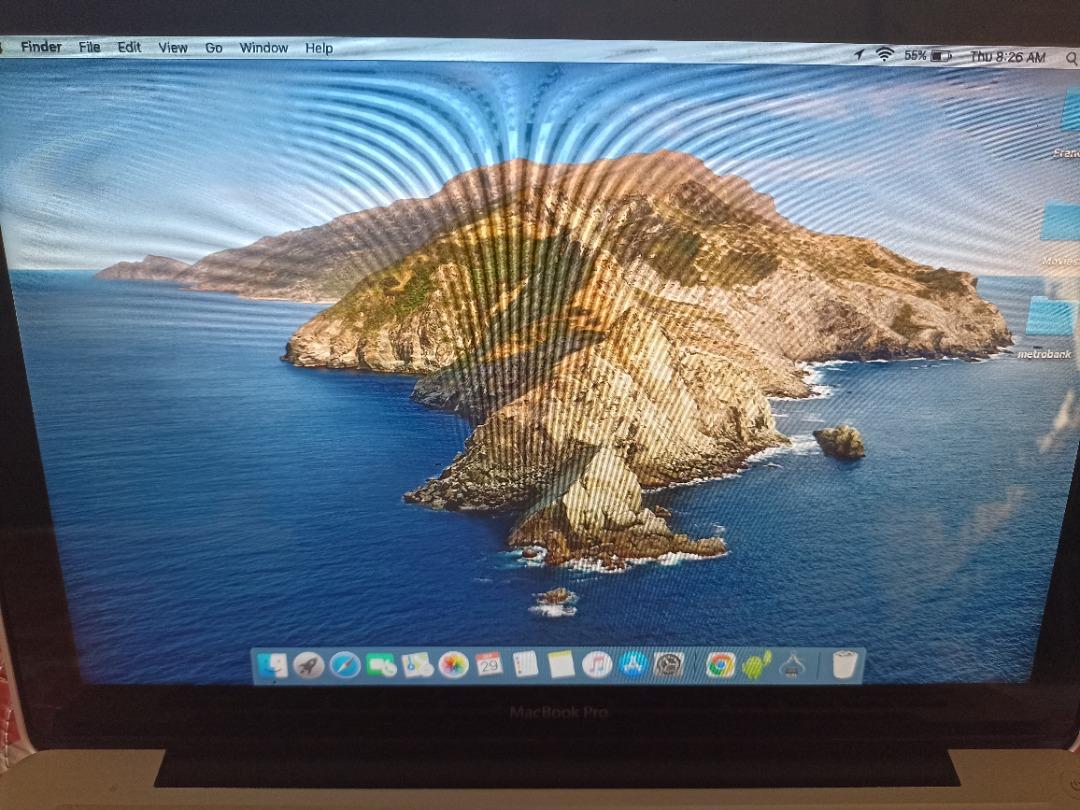Open FaceTime from the Dock
This screenshot has height=810, width=1080.
(x=381, y=665)
